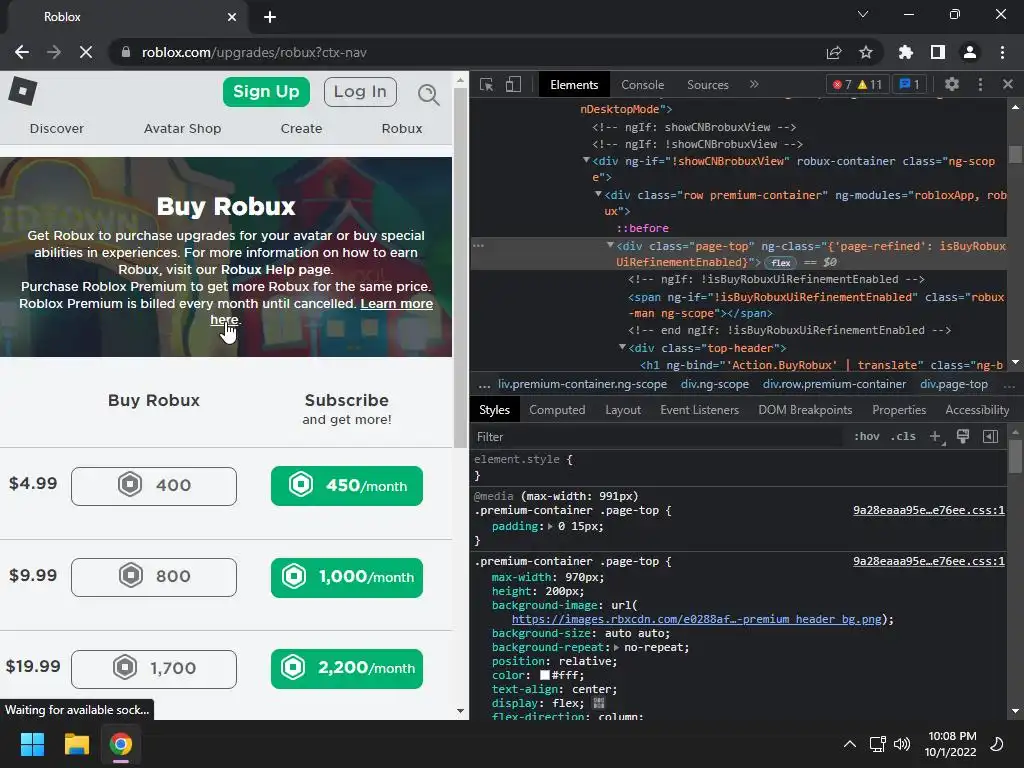
Task: Switch to the Console tab
Action: pyautogui.click(x=642, y=84)
